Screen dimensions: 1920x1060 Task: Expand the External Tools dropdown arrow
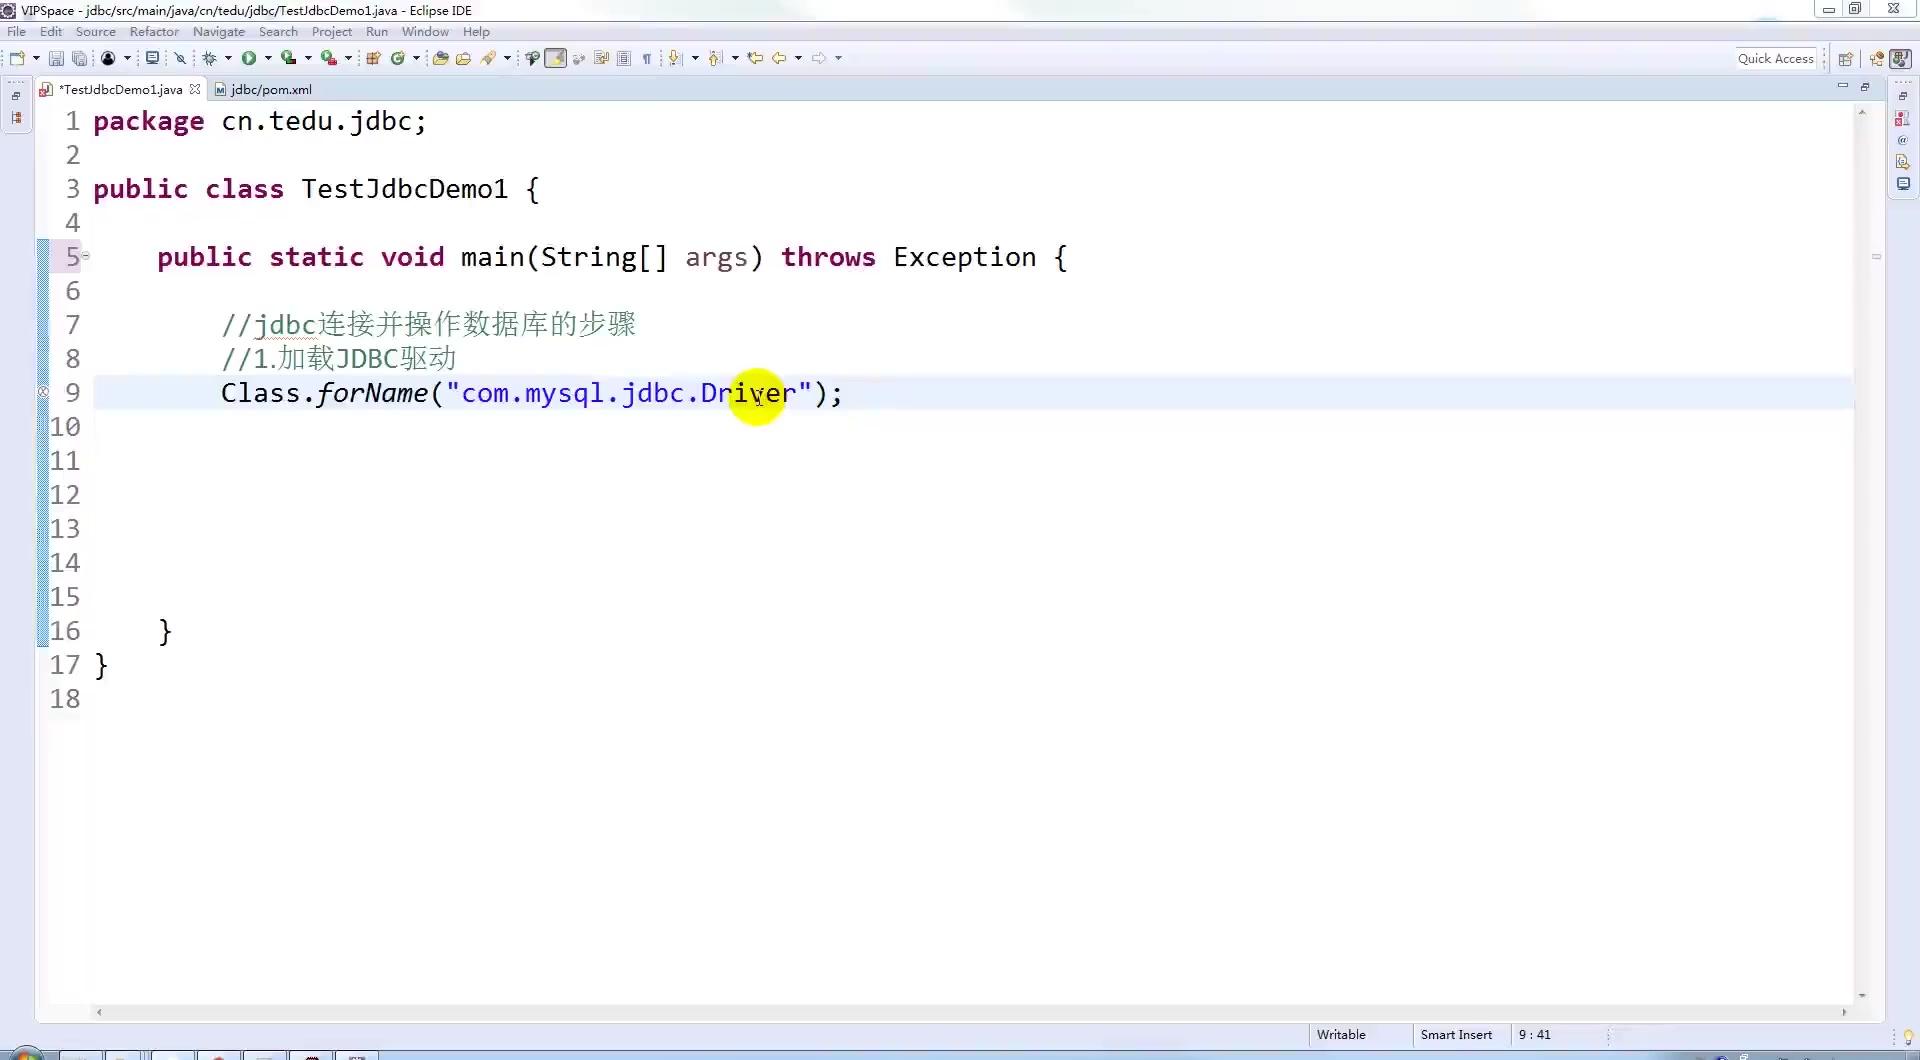click(x=348, y=58)
